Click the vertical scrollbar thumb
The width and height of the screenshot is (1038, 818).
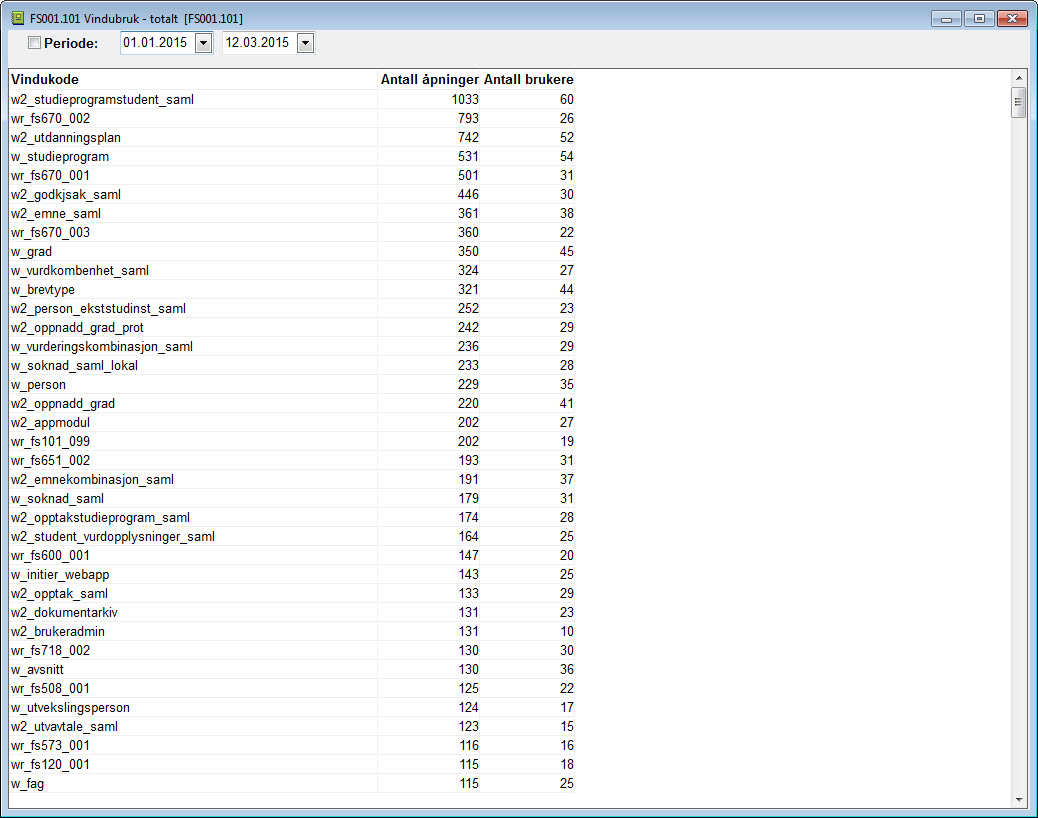(x=1019, y=103)
